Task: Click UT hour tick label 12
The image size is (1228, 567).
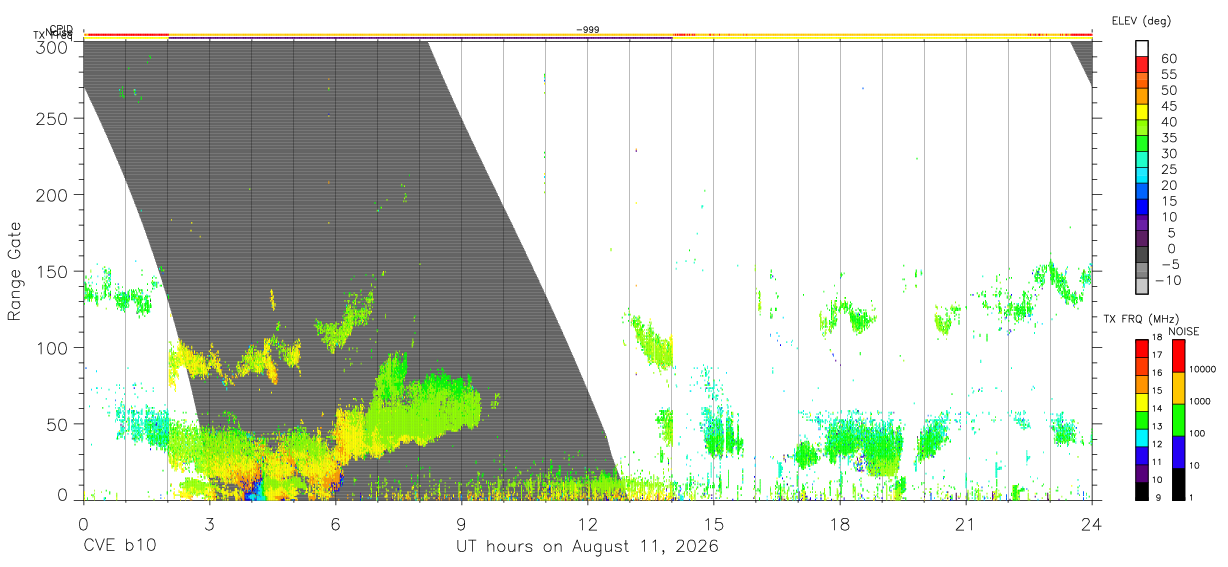Action: click(x=588, y=525)
